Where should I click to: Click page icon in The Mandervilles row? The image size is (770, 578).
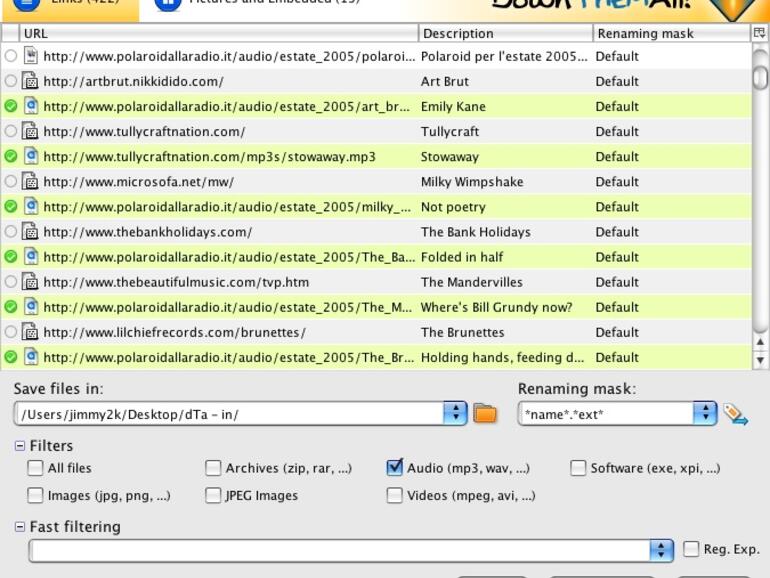click(x=30, y=281)
